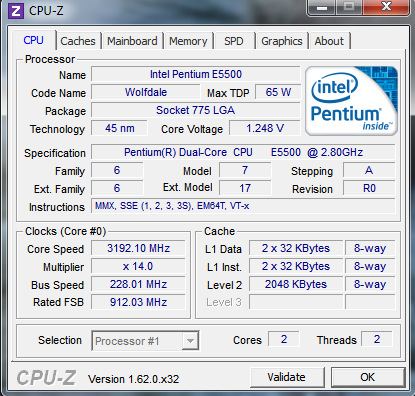Click the maximize button in title bar
The height and width of the screenshot is (396, 415).
pos(349,7)
